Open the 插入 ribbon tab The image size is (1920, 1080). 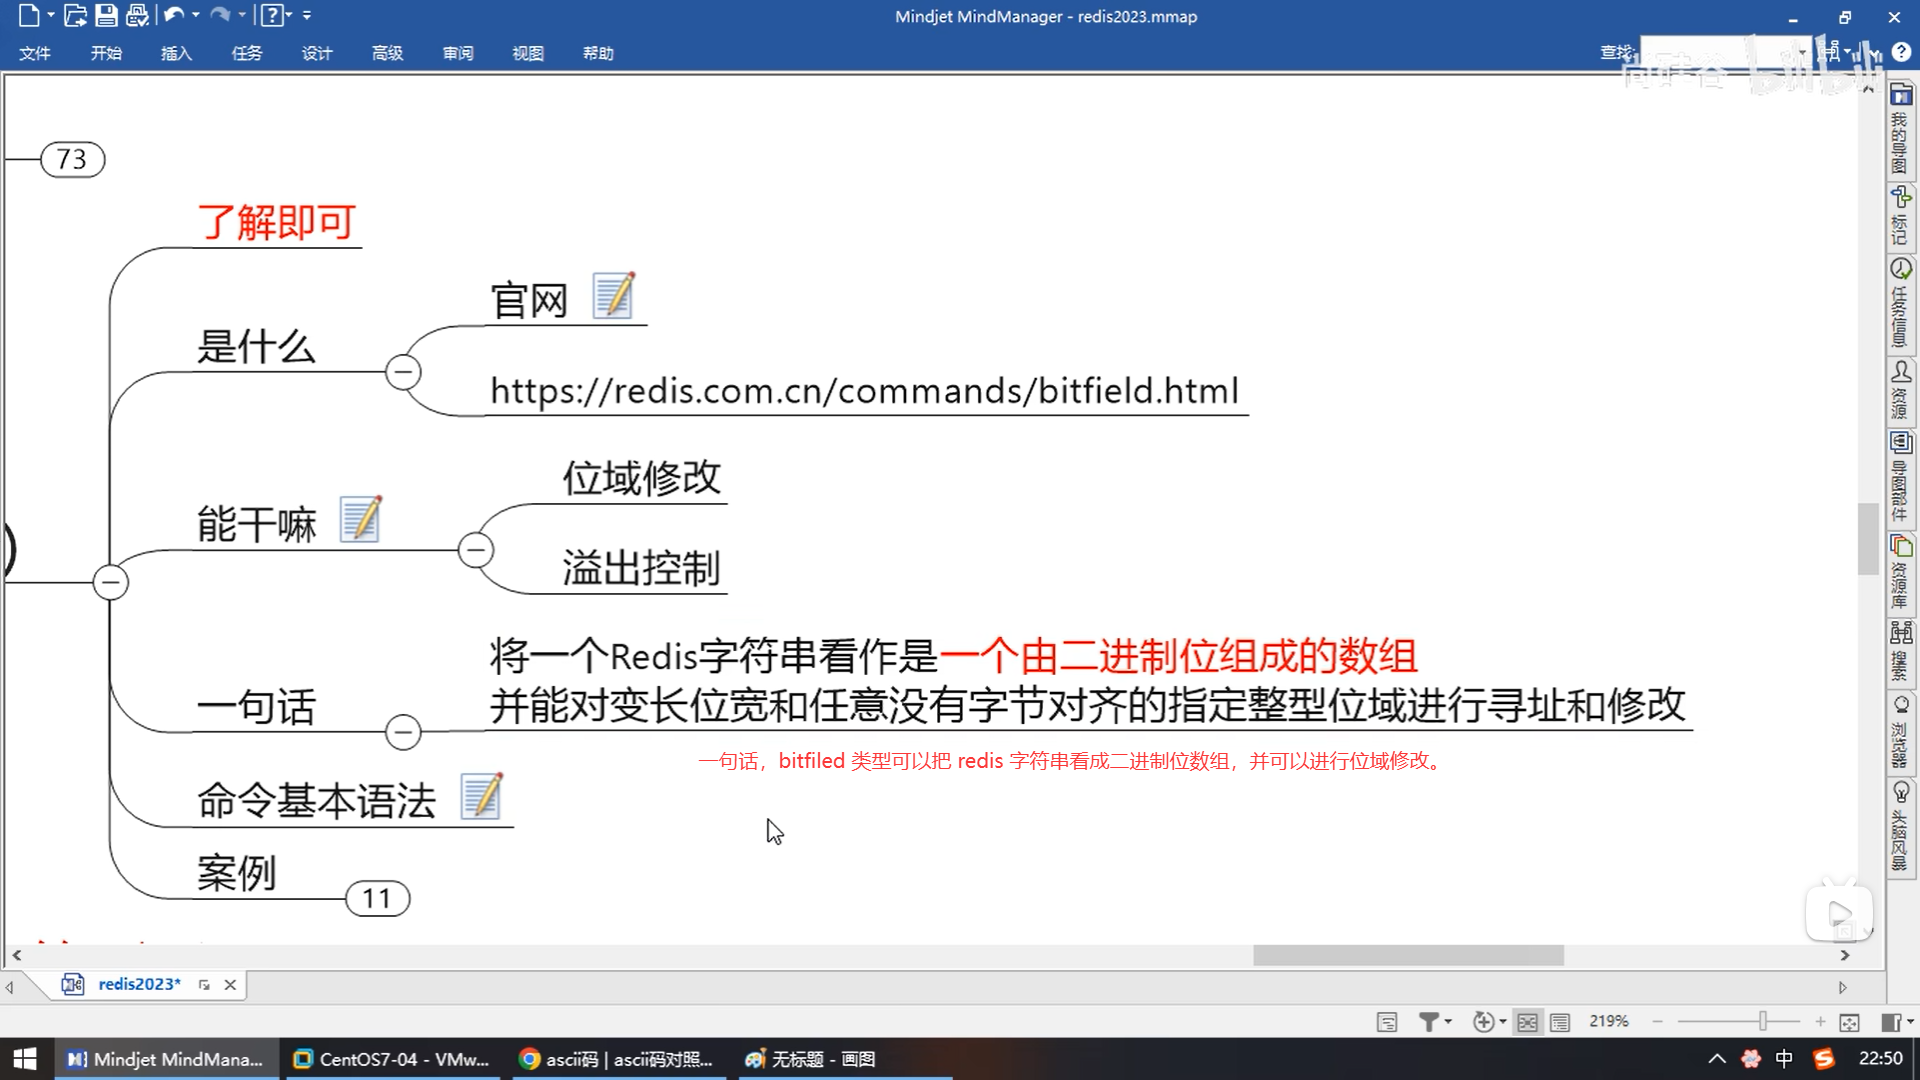click(x=176, y=53)
